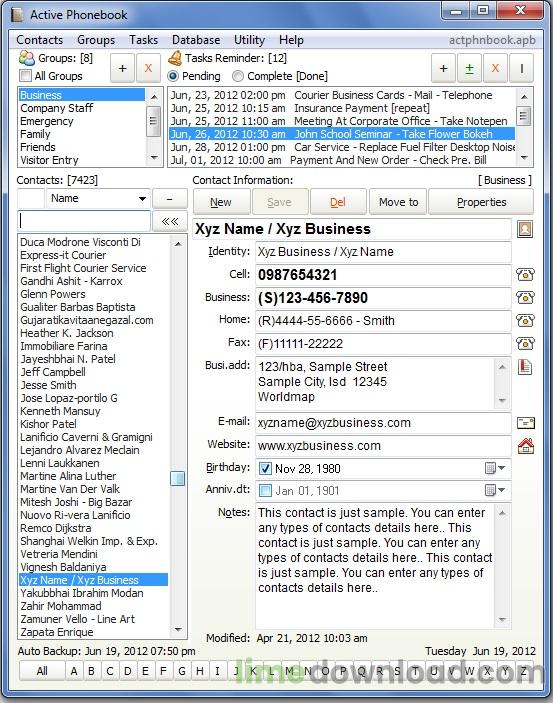Click the Active Phonebook title icon
Screen dimensions: 553x703
(x=17, y=15)
